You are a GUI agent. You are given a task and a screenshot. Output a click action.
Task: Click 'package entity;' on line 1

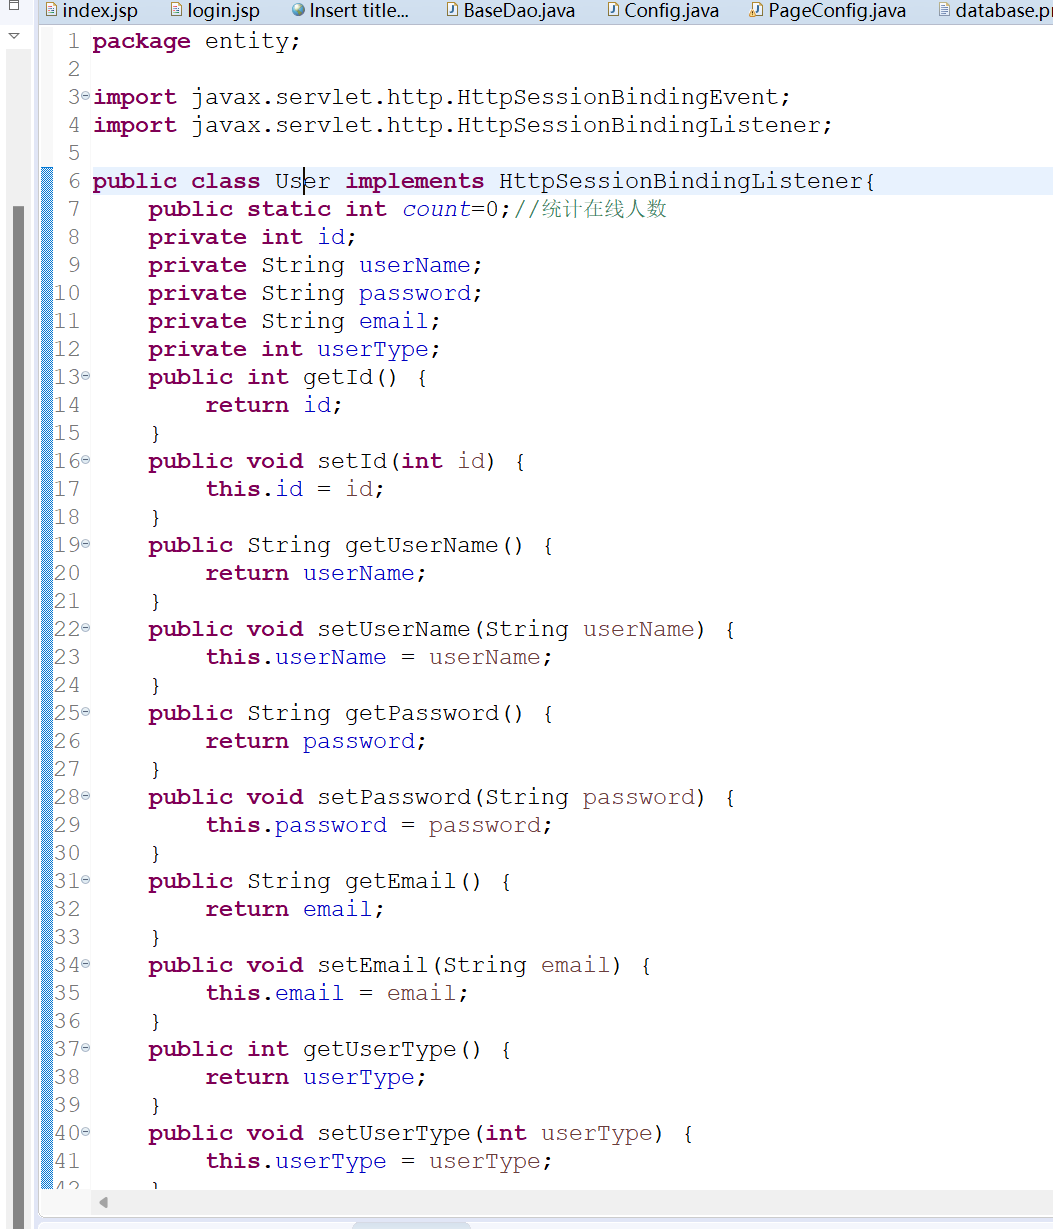point(196,42)
